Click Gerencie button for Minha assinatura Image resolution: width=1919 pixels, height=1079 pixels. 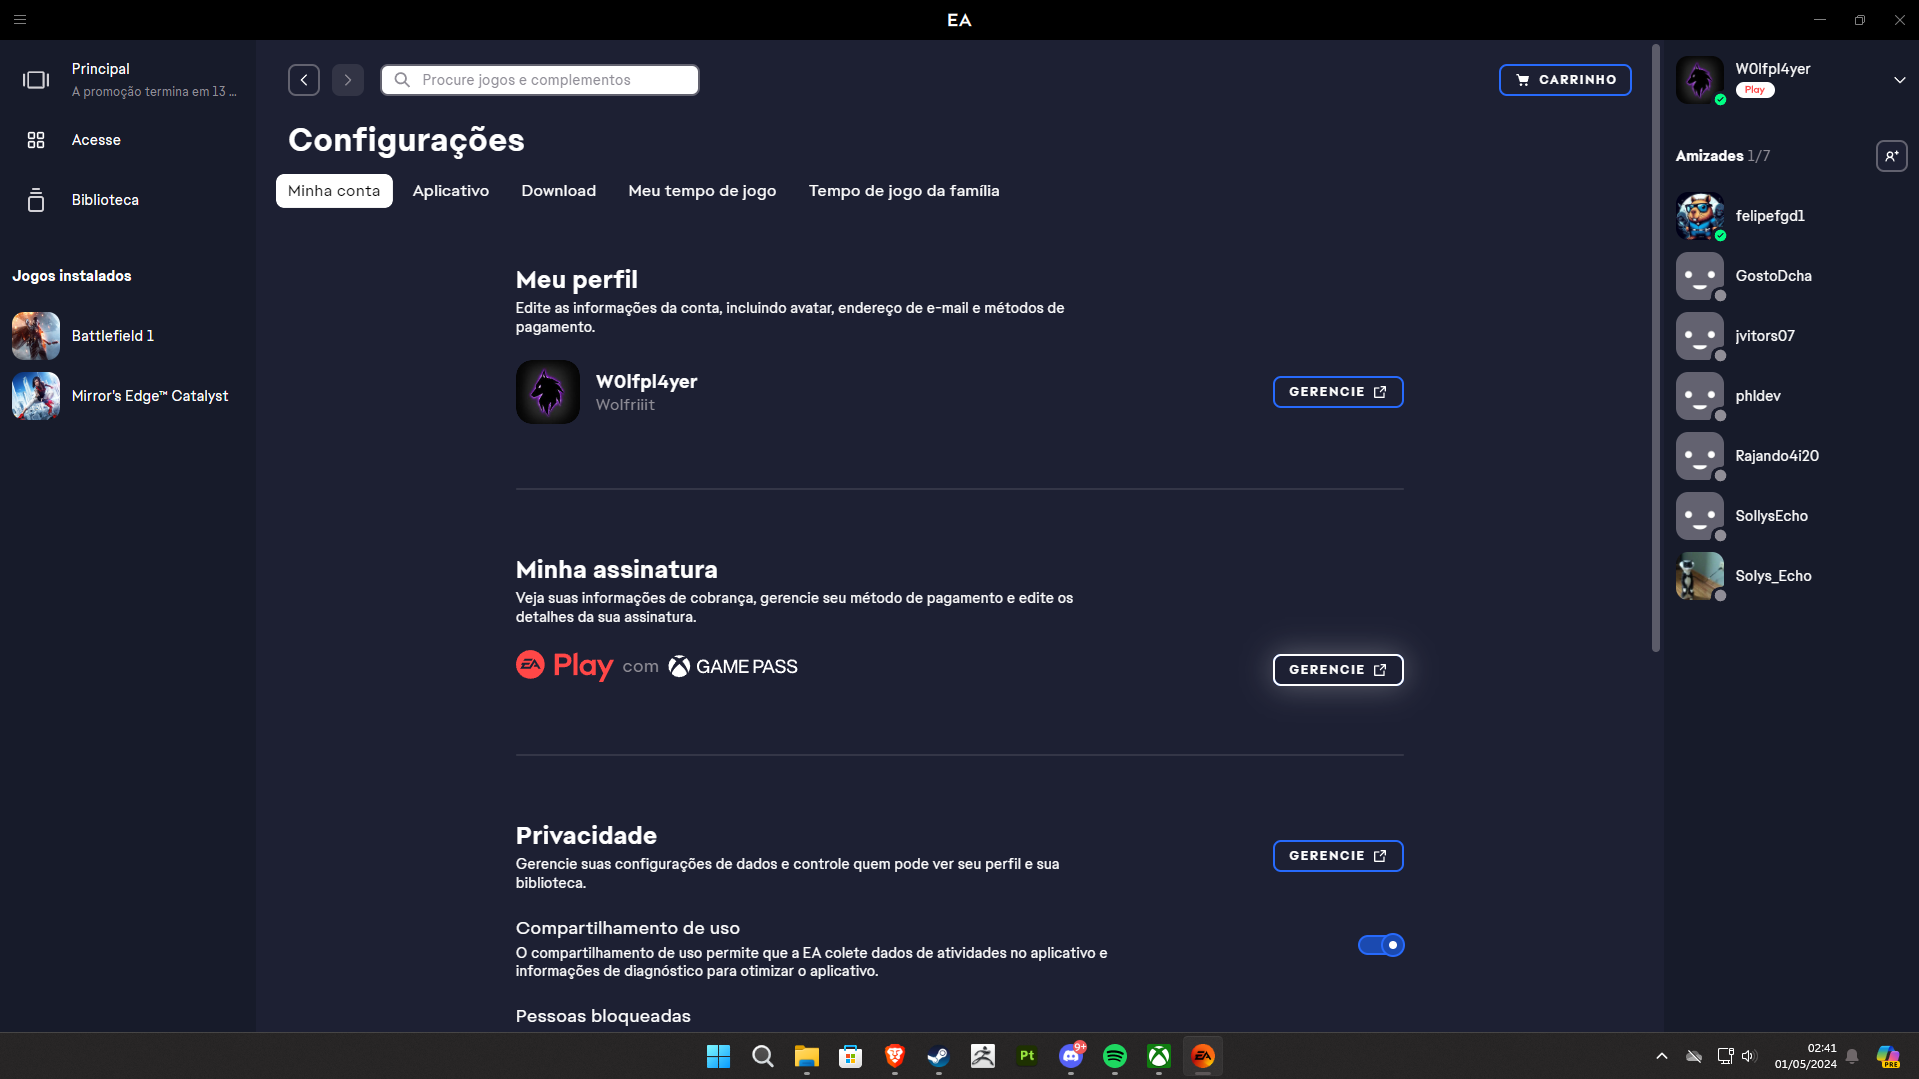point(1337,670)
